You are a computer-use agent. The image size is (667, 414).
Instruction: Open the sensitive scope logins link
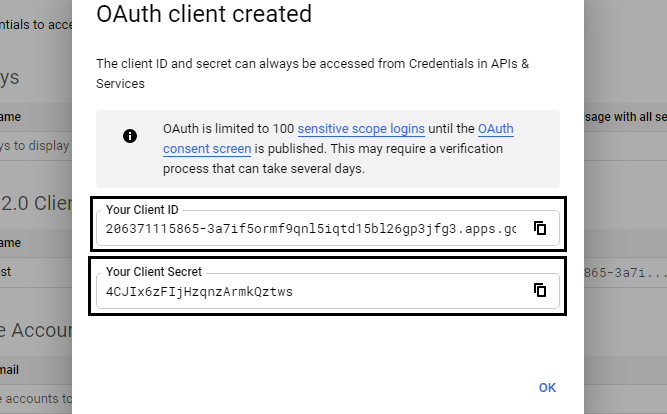[361, 128]
